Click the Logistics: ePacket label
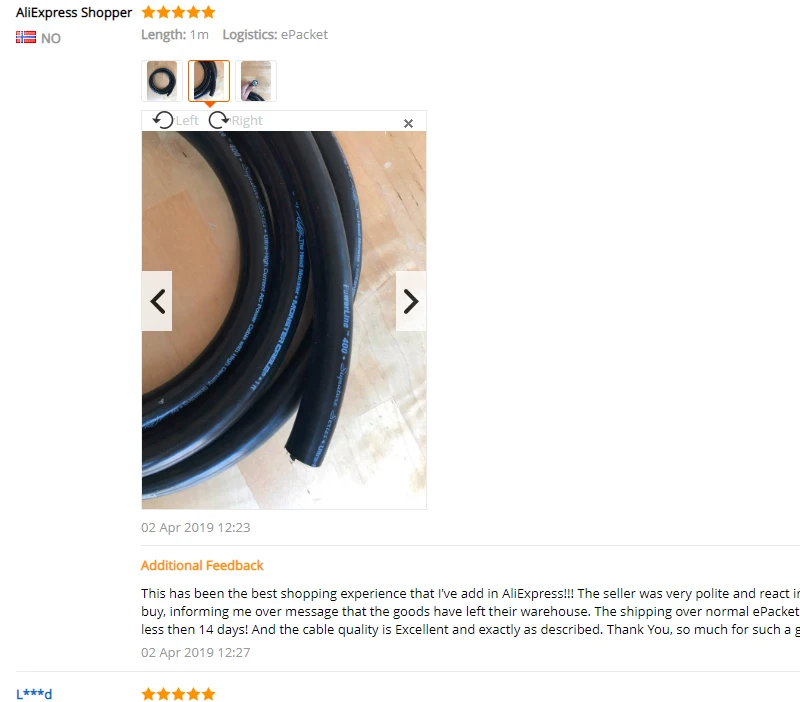800x702 pixels. (275, 35)
